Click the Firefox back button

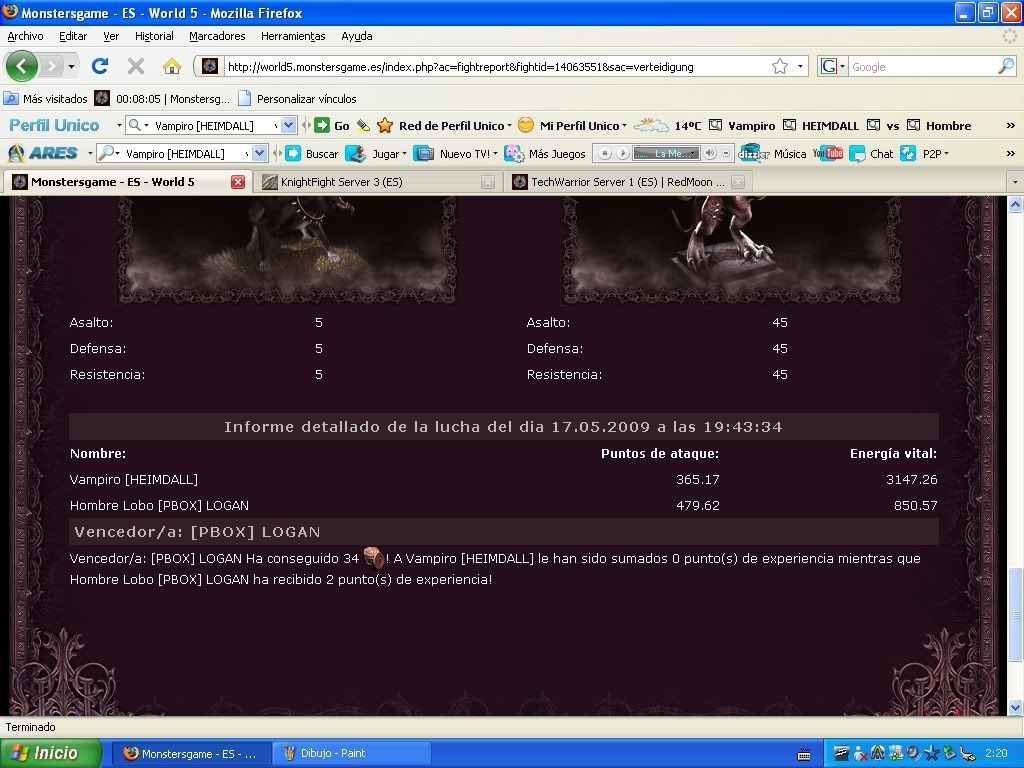22,66
